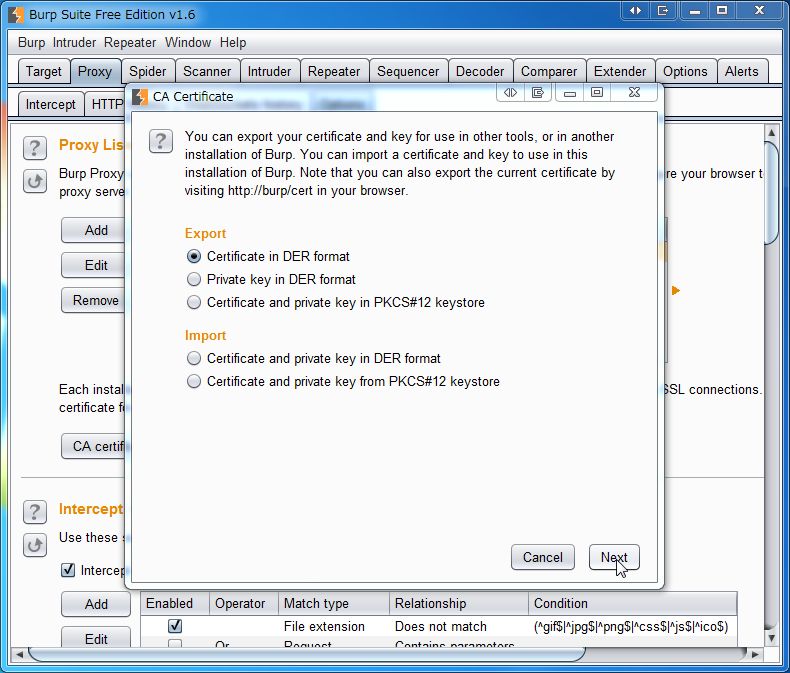Click the dialog title bar left-right arrows icon
The width and height of the screenshot is (790, 673).
coord(510,93)
